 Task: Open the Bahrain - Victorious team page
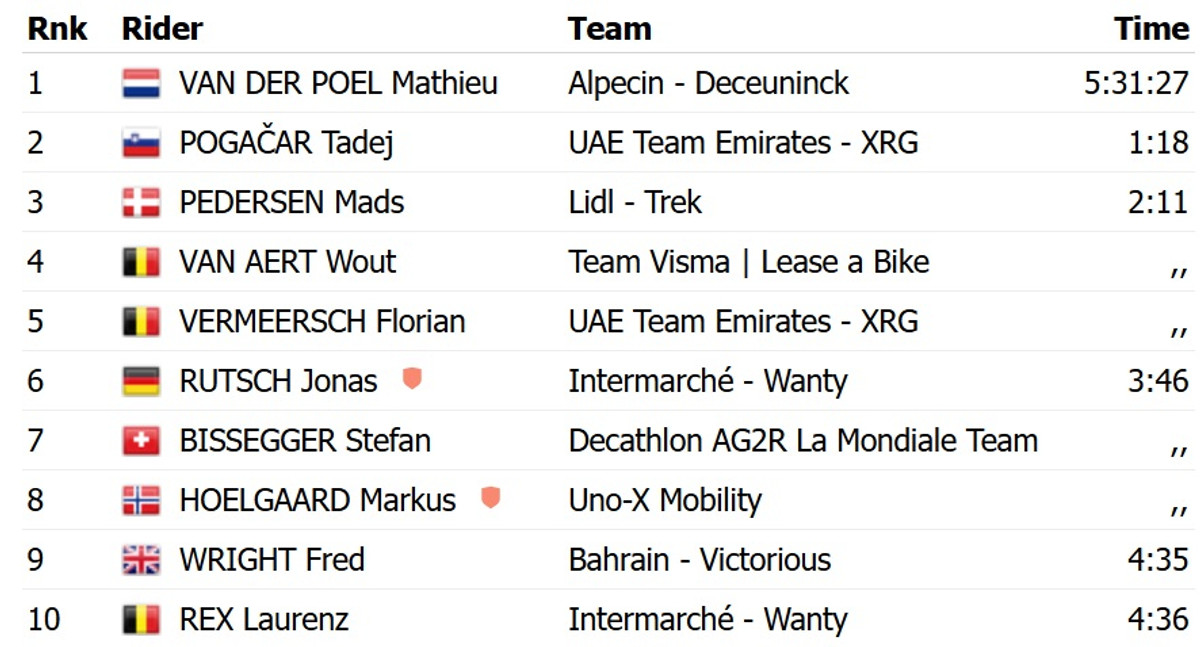(699, 560)
